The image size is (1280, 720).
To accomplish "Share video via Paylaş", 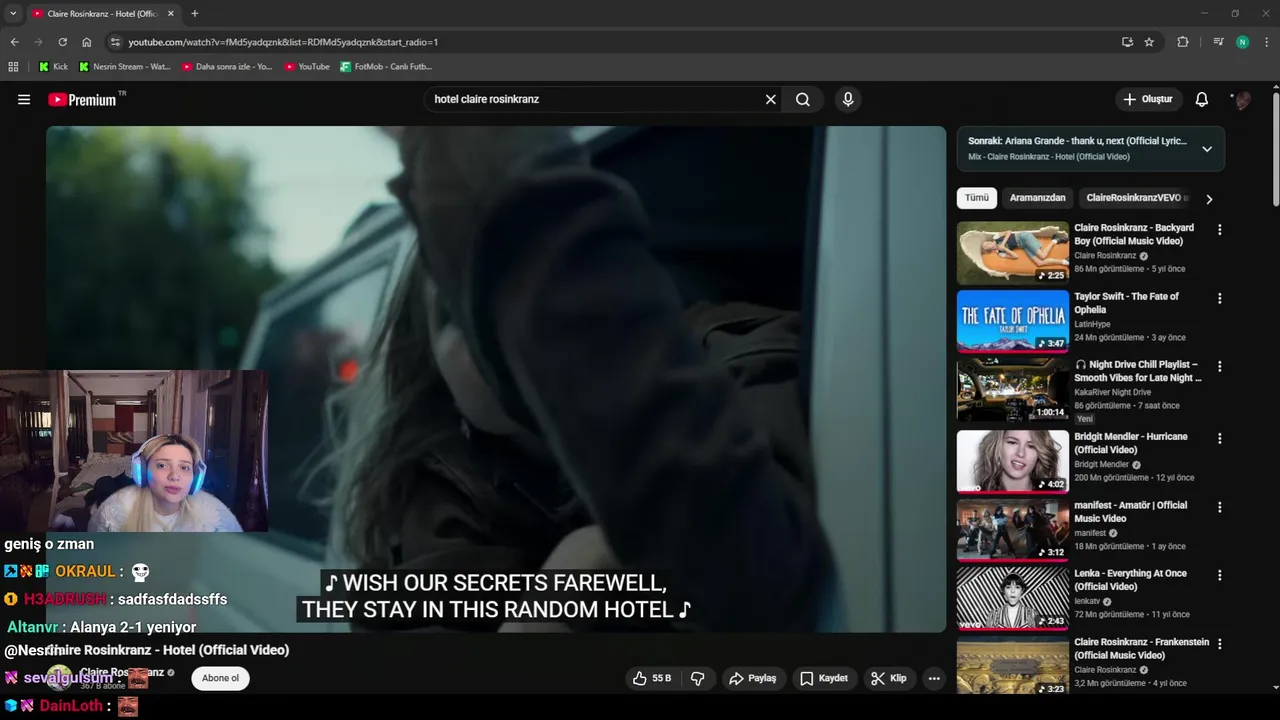I will pos(753,678).
